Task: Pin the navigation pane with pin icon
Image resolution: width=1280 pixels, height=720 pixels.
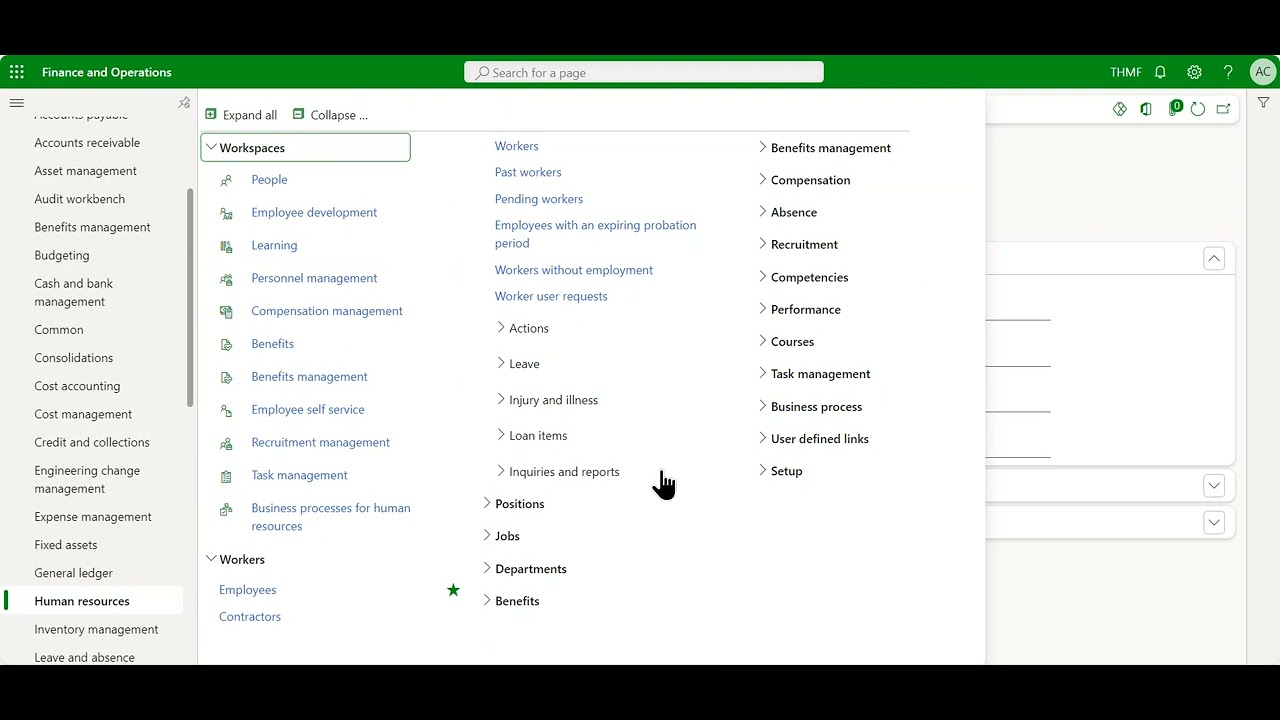Action: tap(184, 103)
